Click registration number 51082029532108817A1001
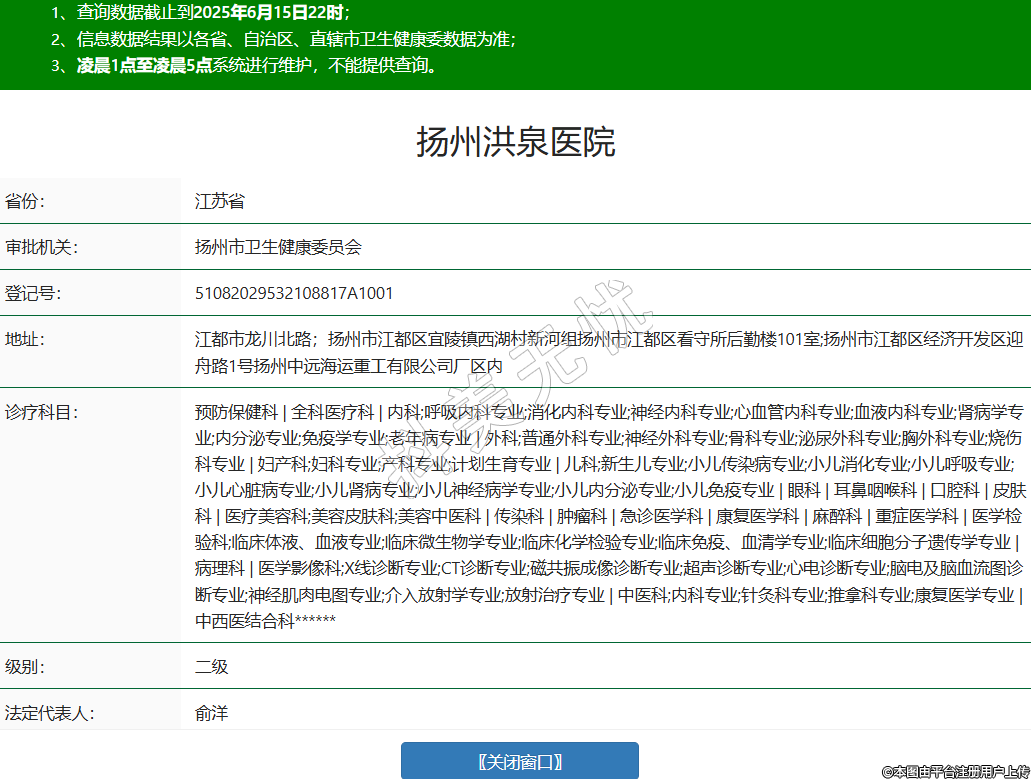Image resolution: width=1031 pixels, height=779 pixels. tap(294, 293)
